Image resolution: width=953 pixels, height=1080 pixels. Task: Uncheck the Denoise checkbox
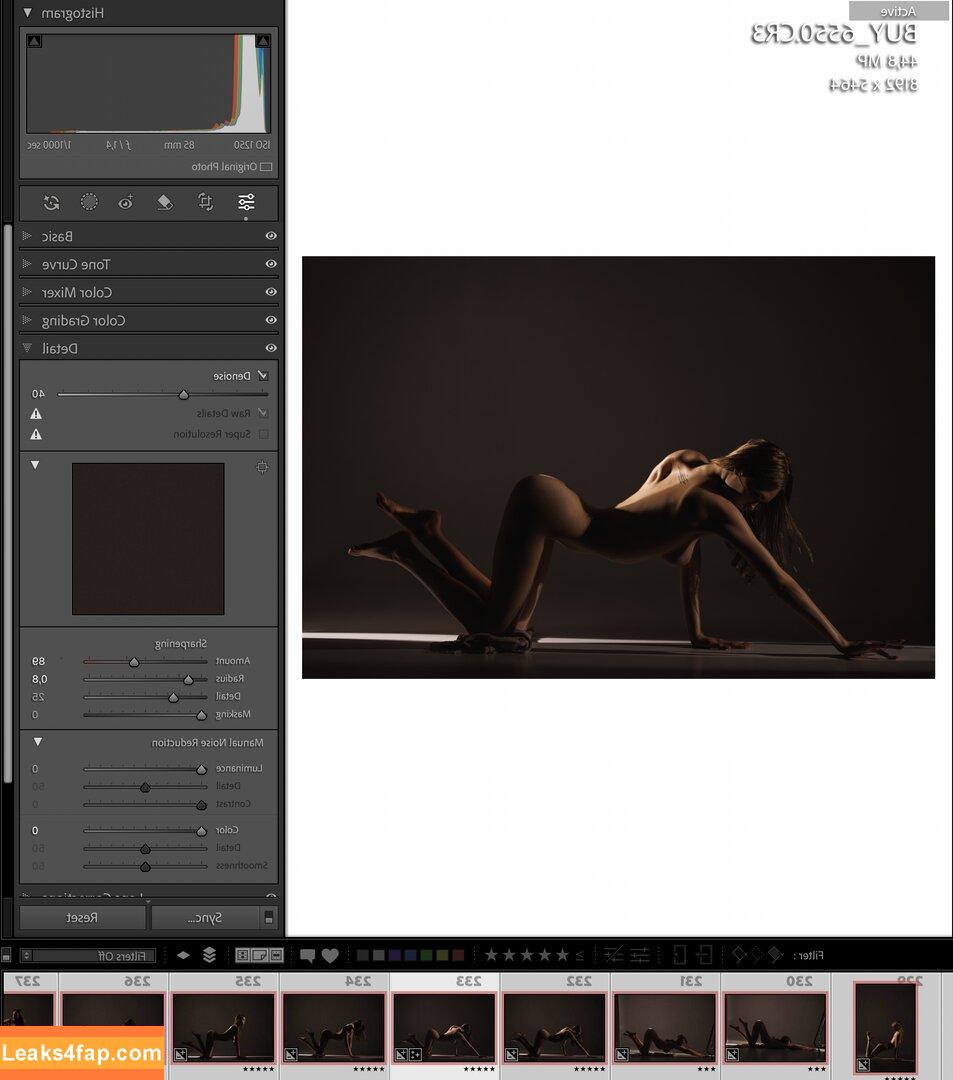point(262,376)
